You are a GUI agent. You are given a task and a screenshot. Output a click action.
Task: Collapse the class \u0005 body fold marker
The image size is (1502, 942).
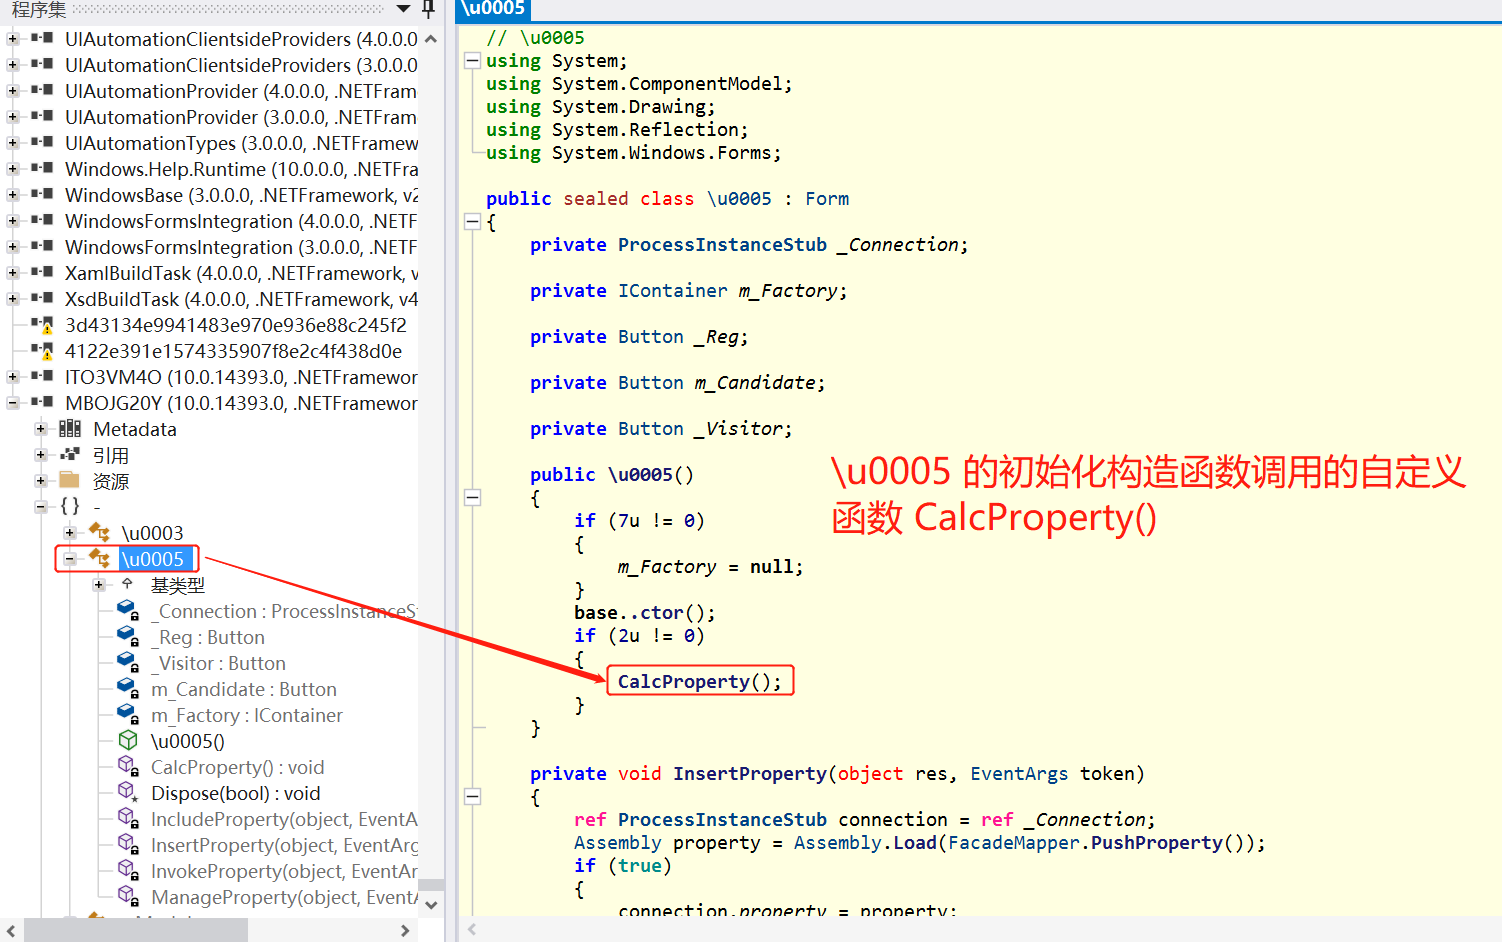pos(472,222)
